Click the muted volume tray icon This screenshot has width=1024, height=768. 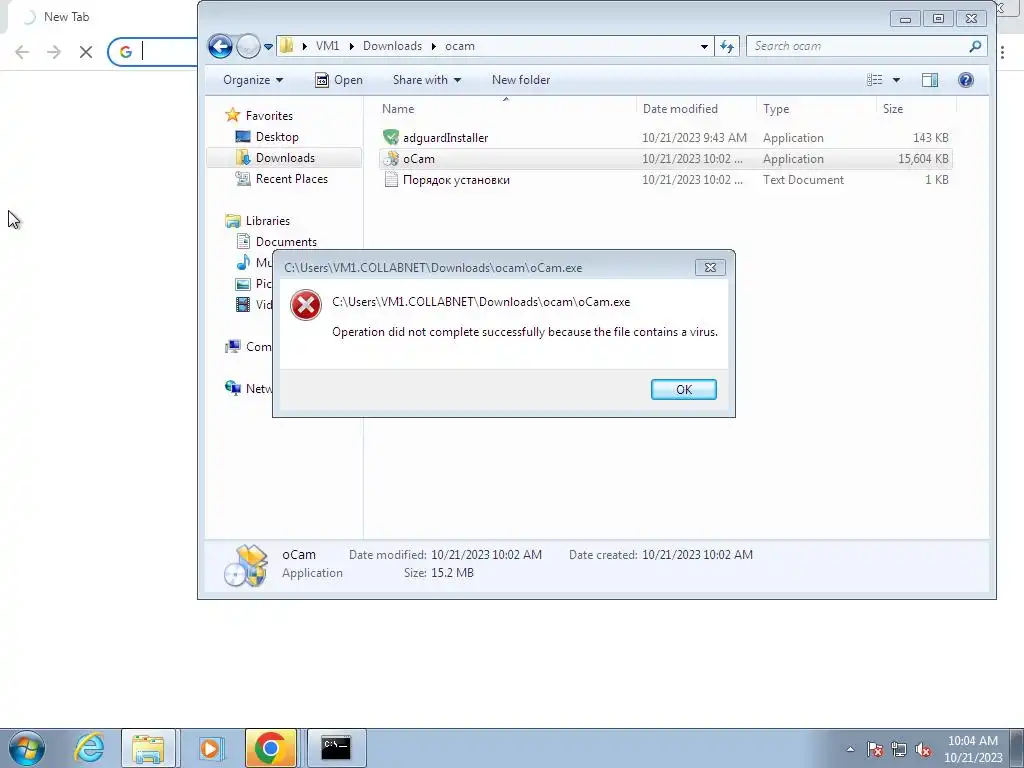pyautogui.click(x=923, y=750)
